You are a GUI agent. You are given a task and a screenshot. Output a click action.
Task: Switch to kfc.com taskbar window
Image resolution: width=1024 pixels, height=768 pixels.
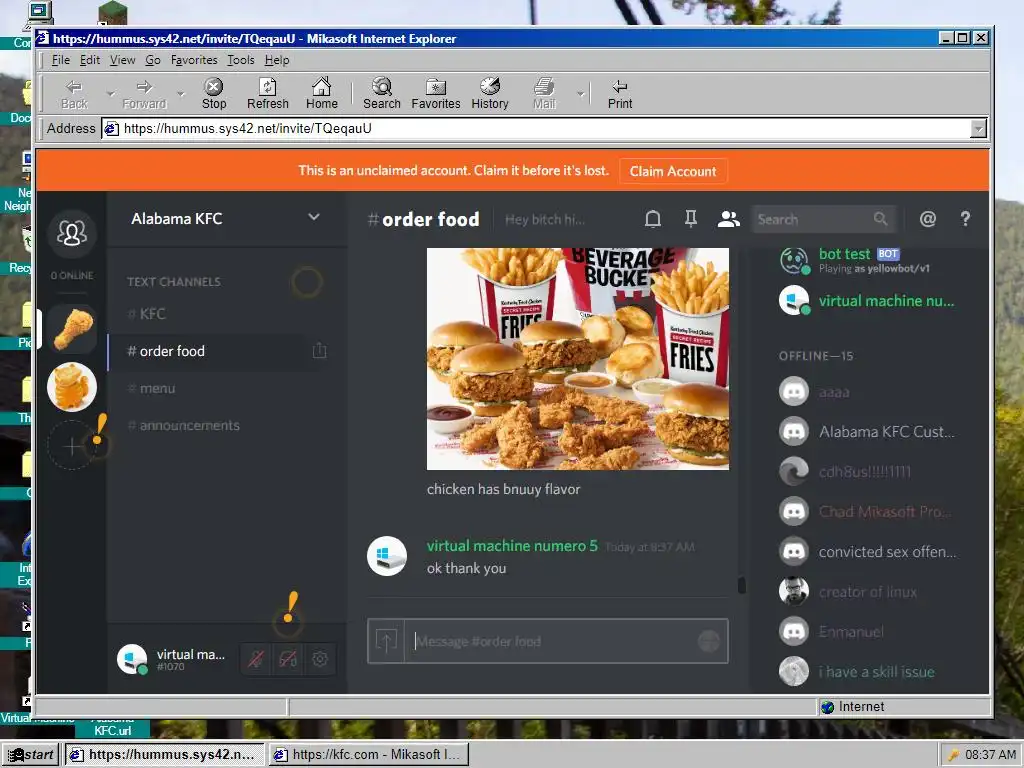(368, 754)
